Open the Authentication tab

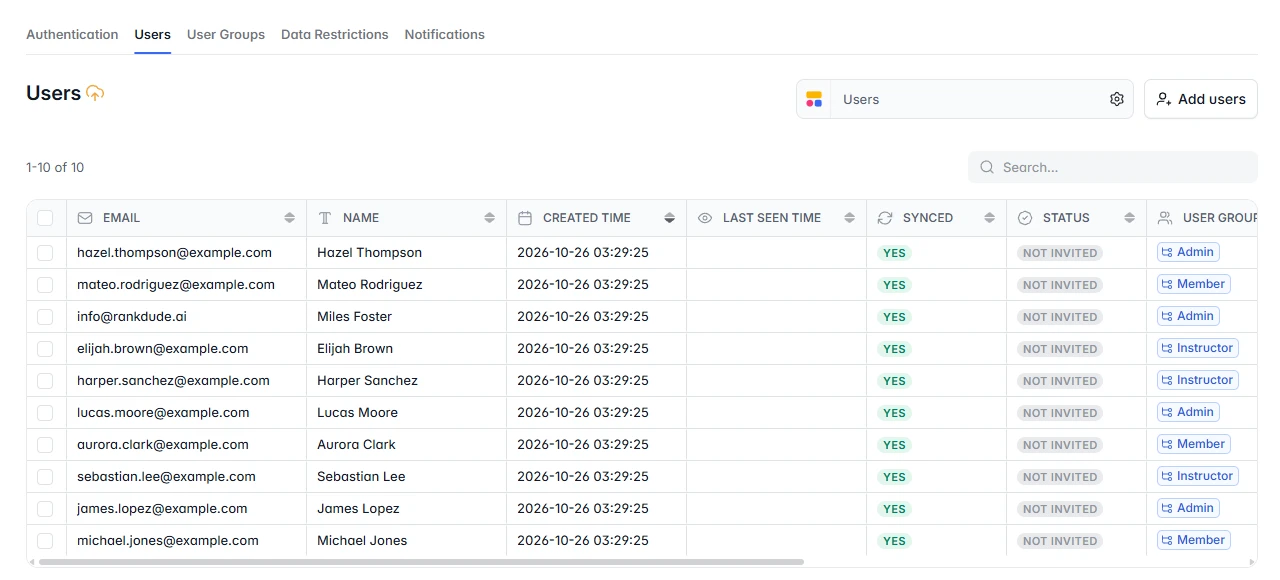(72, 34)
